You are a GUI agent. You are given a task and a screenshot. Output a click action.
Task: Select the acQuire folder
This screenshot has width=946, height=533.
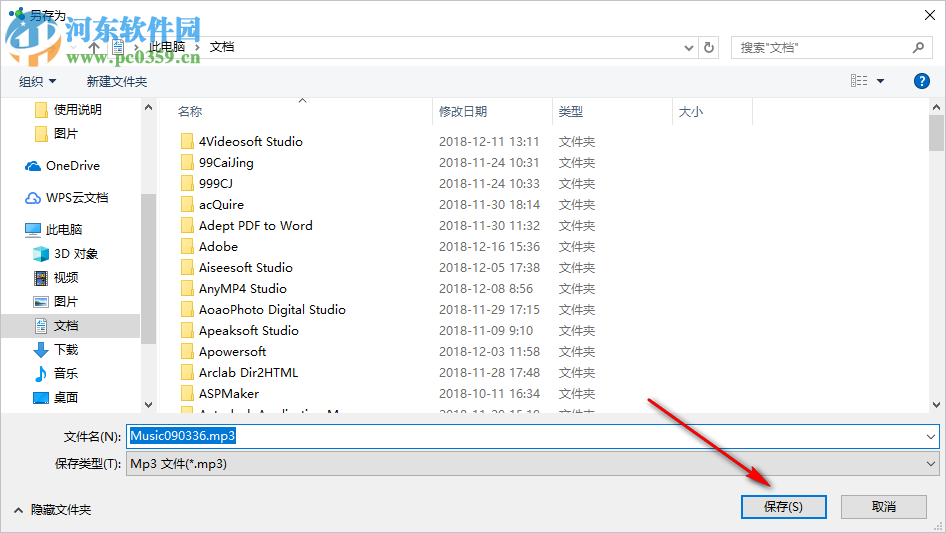[x=221, y=205]
